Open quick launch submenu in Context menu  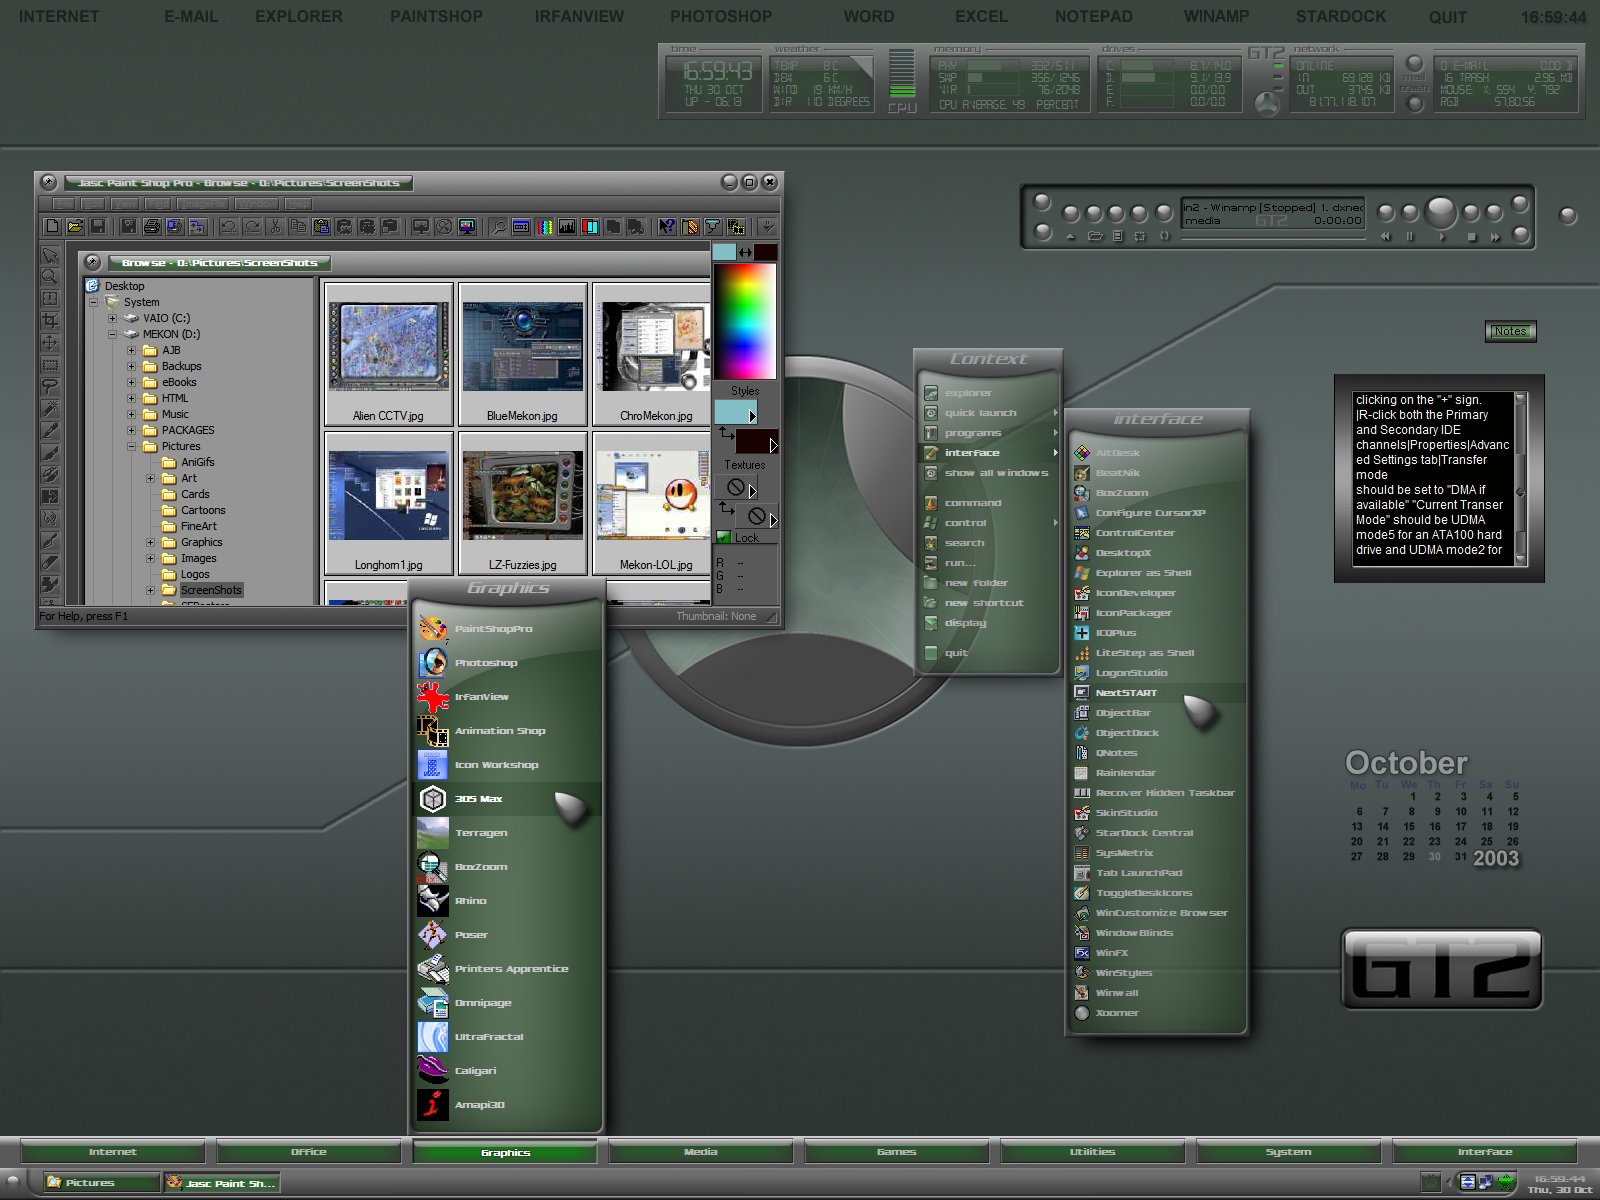click(988, 413)
